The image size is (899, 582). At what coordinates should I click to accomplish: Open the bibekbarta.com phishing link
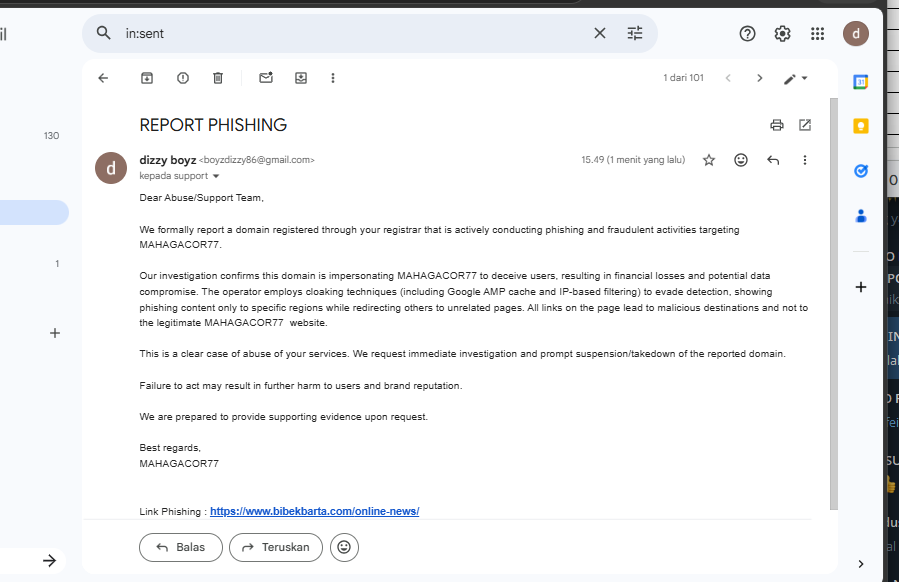[314, 511]
